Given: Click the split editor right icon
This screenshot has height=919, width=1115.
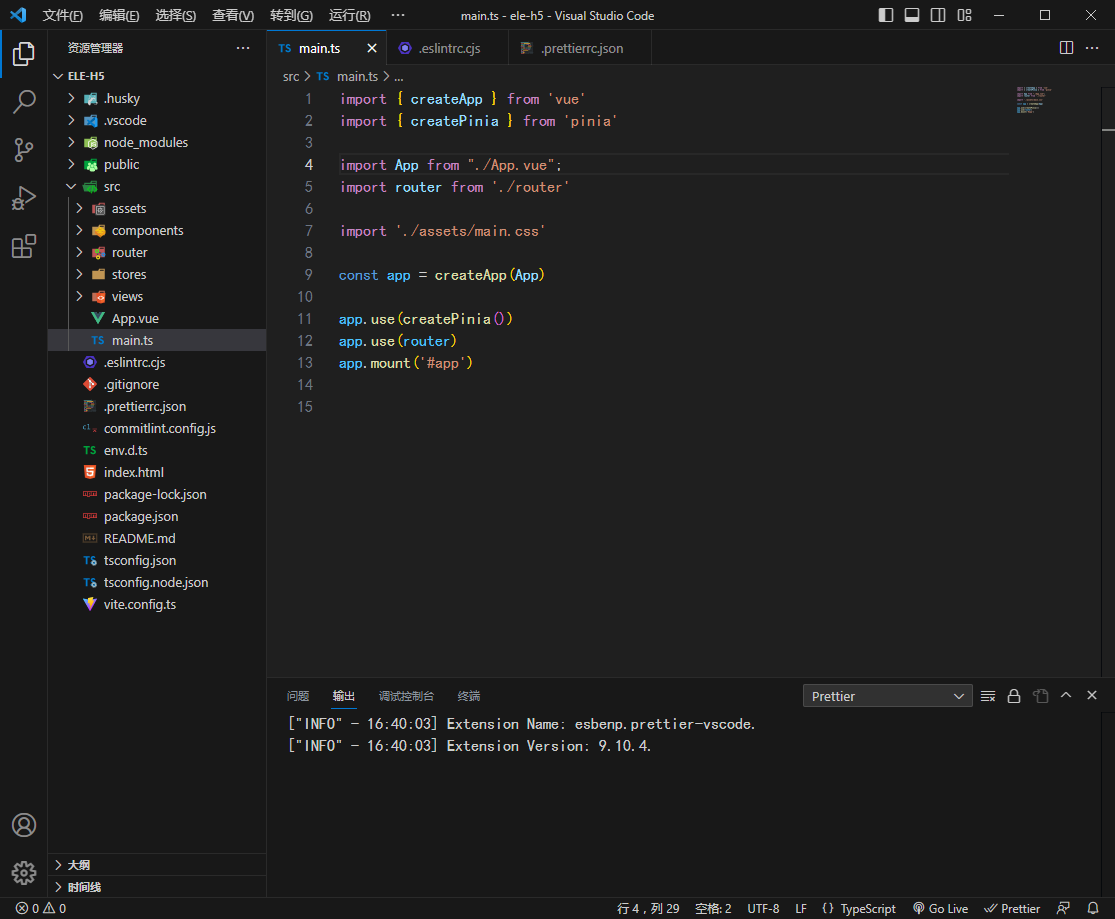Looking at the screenshot, I should point(1066,48).
